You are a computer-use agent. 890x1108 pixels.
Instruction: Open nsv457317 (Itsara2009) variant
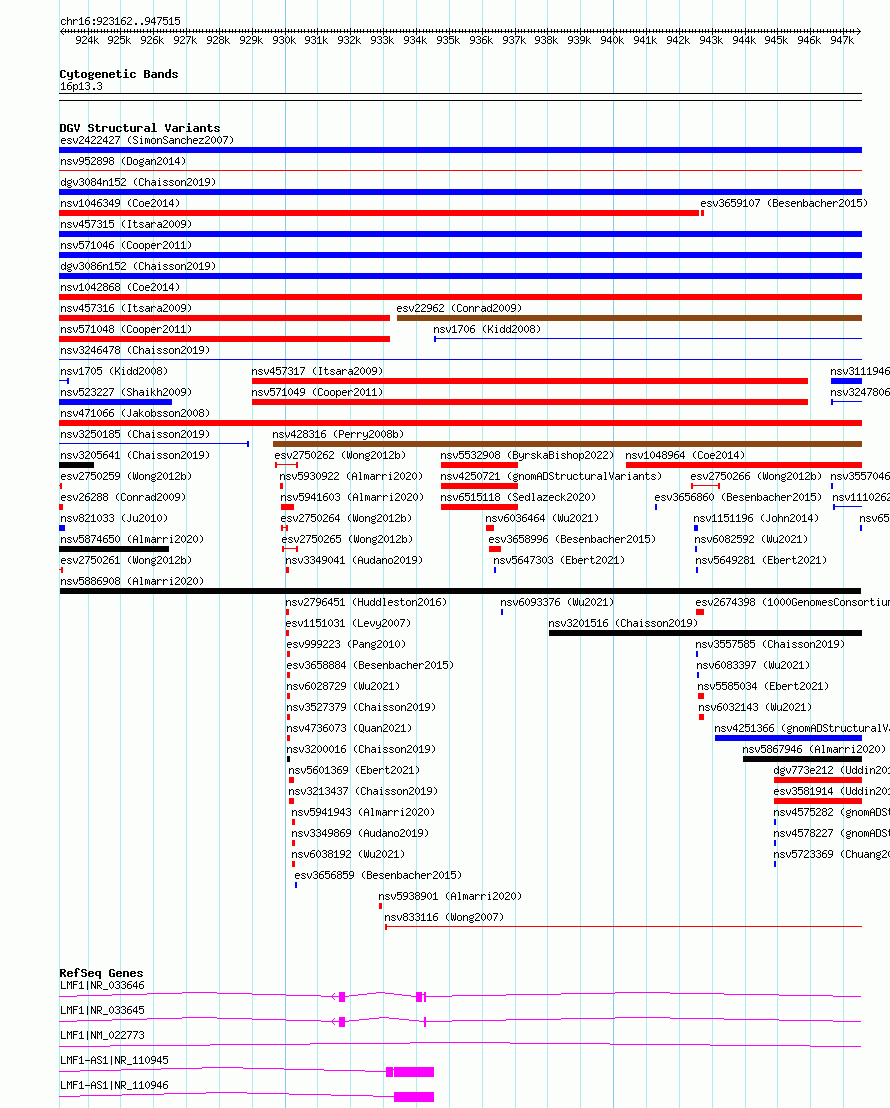317,371
